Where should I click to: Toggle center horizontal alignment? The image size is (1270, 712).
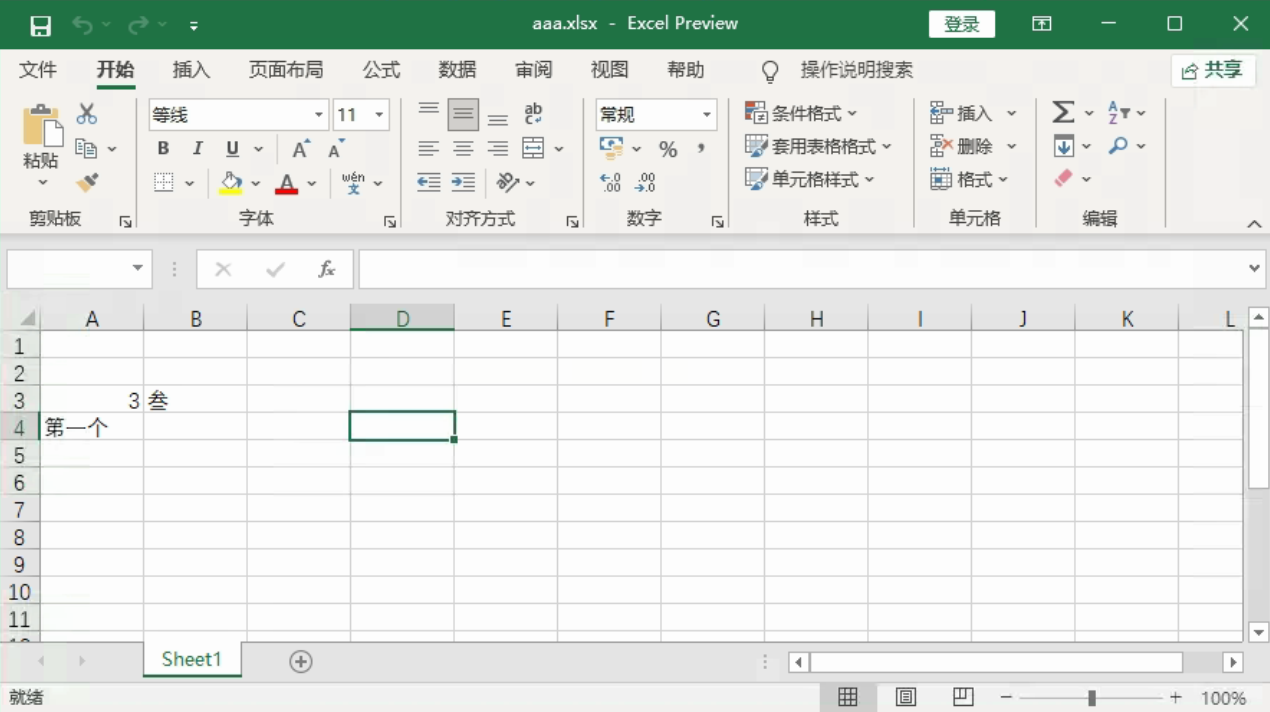pyautogui.click(x=463, y=149)
